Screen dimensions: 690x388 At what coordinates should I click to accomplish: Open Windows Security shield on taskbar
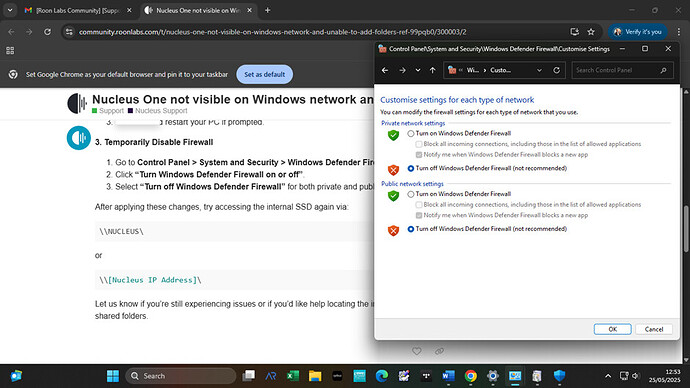pyautogui.click(x=559, y=376)
